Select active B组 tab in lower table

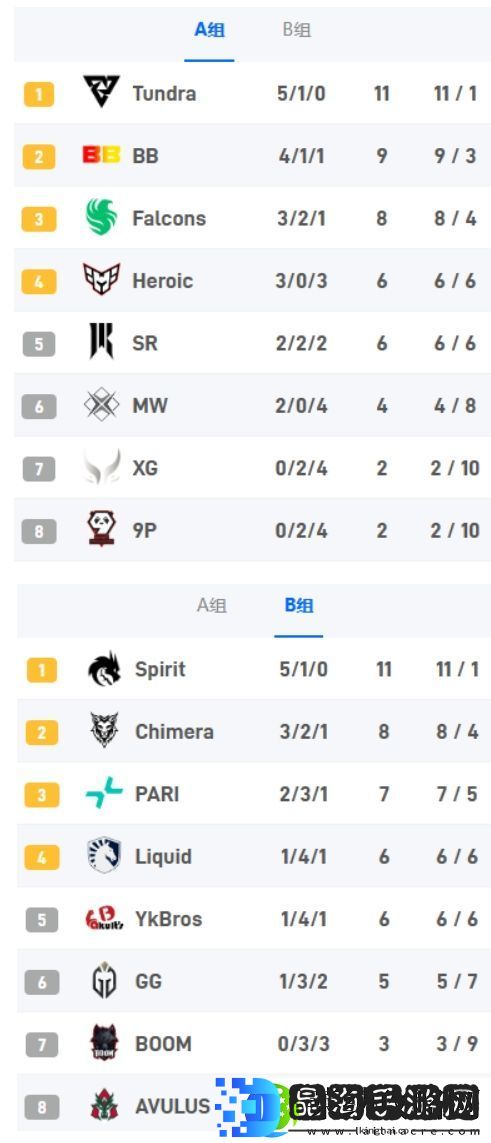click(x=299, y=605)
